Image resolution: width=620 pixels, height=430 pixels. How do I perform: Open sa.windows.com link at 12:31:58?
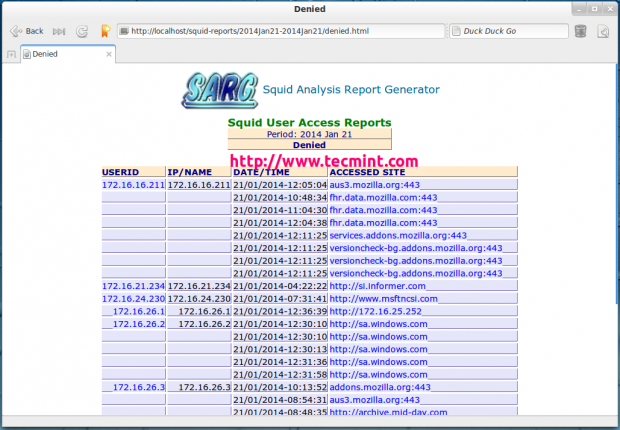[378, 375]
